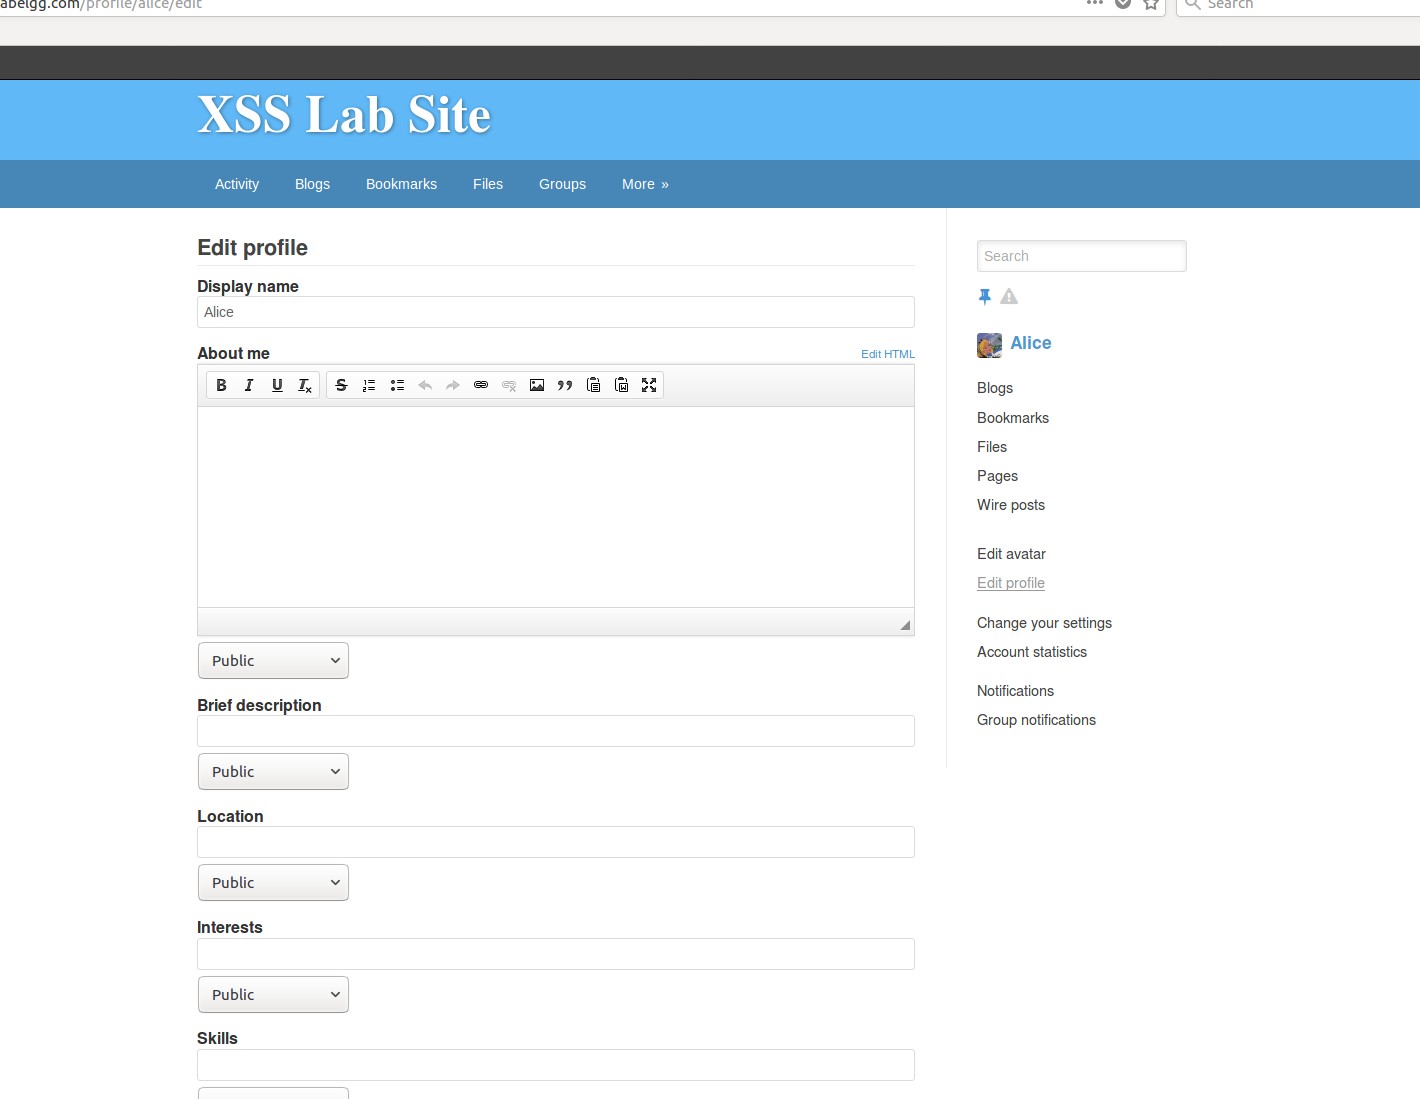Viewport: 1420px width, 1099px height.
Task: Expand Brief description access dropdown
Action: (273, 772)
